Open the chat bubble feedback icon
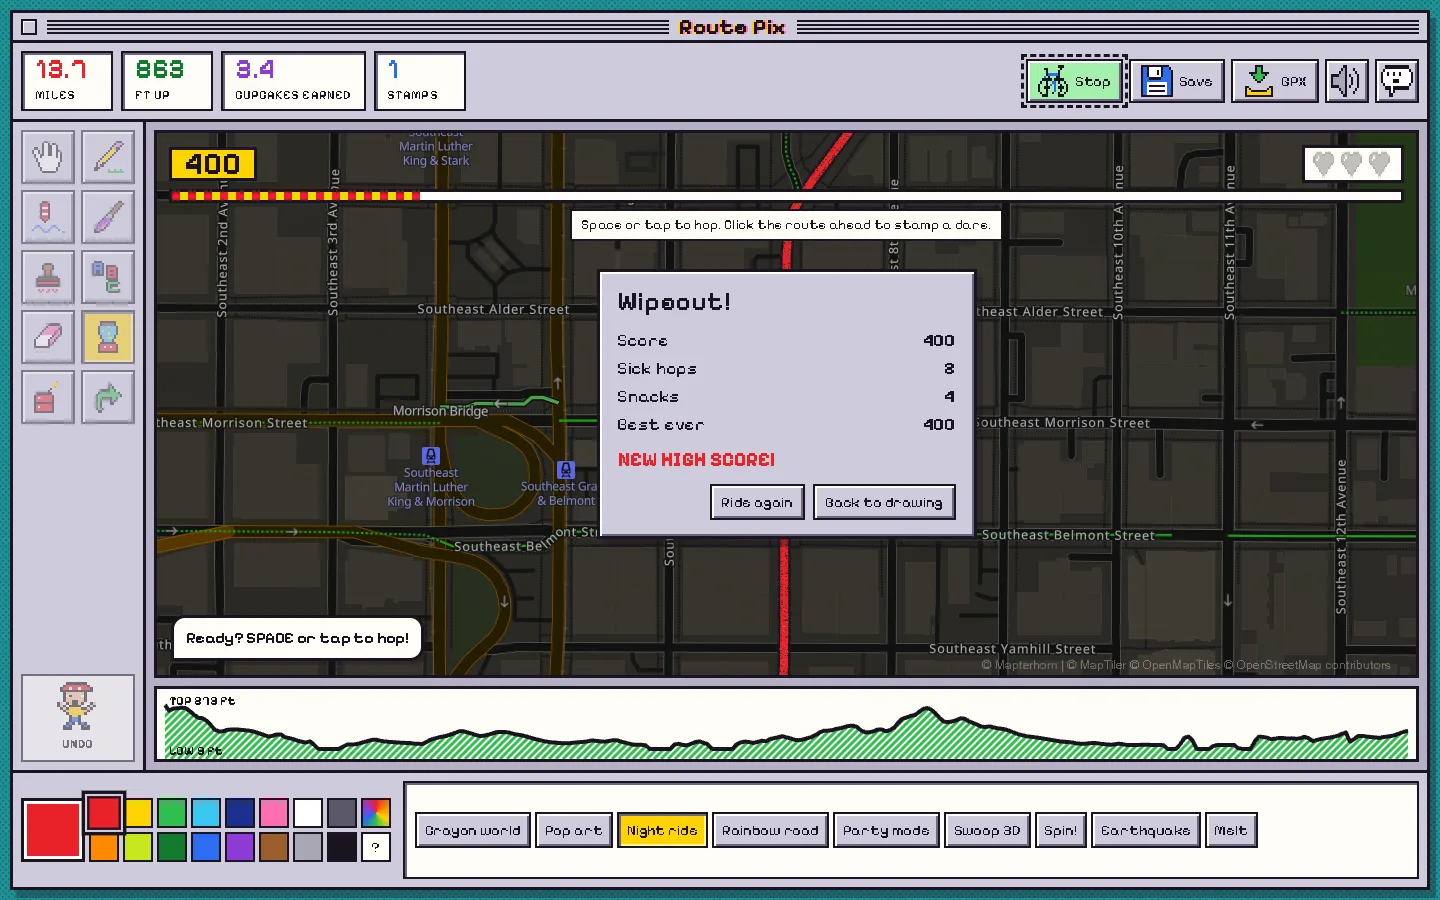Image resolution: width=1440 pixels, height=900 pixels. point(1397,81)
